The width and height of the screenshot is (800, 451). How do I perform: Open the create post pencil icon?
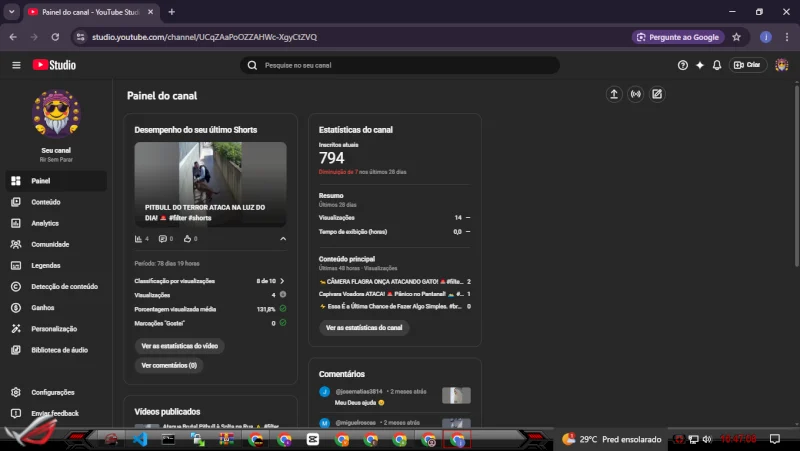coord(657,95)
